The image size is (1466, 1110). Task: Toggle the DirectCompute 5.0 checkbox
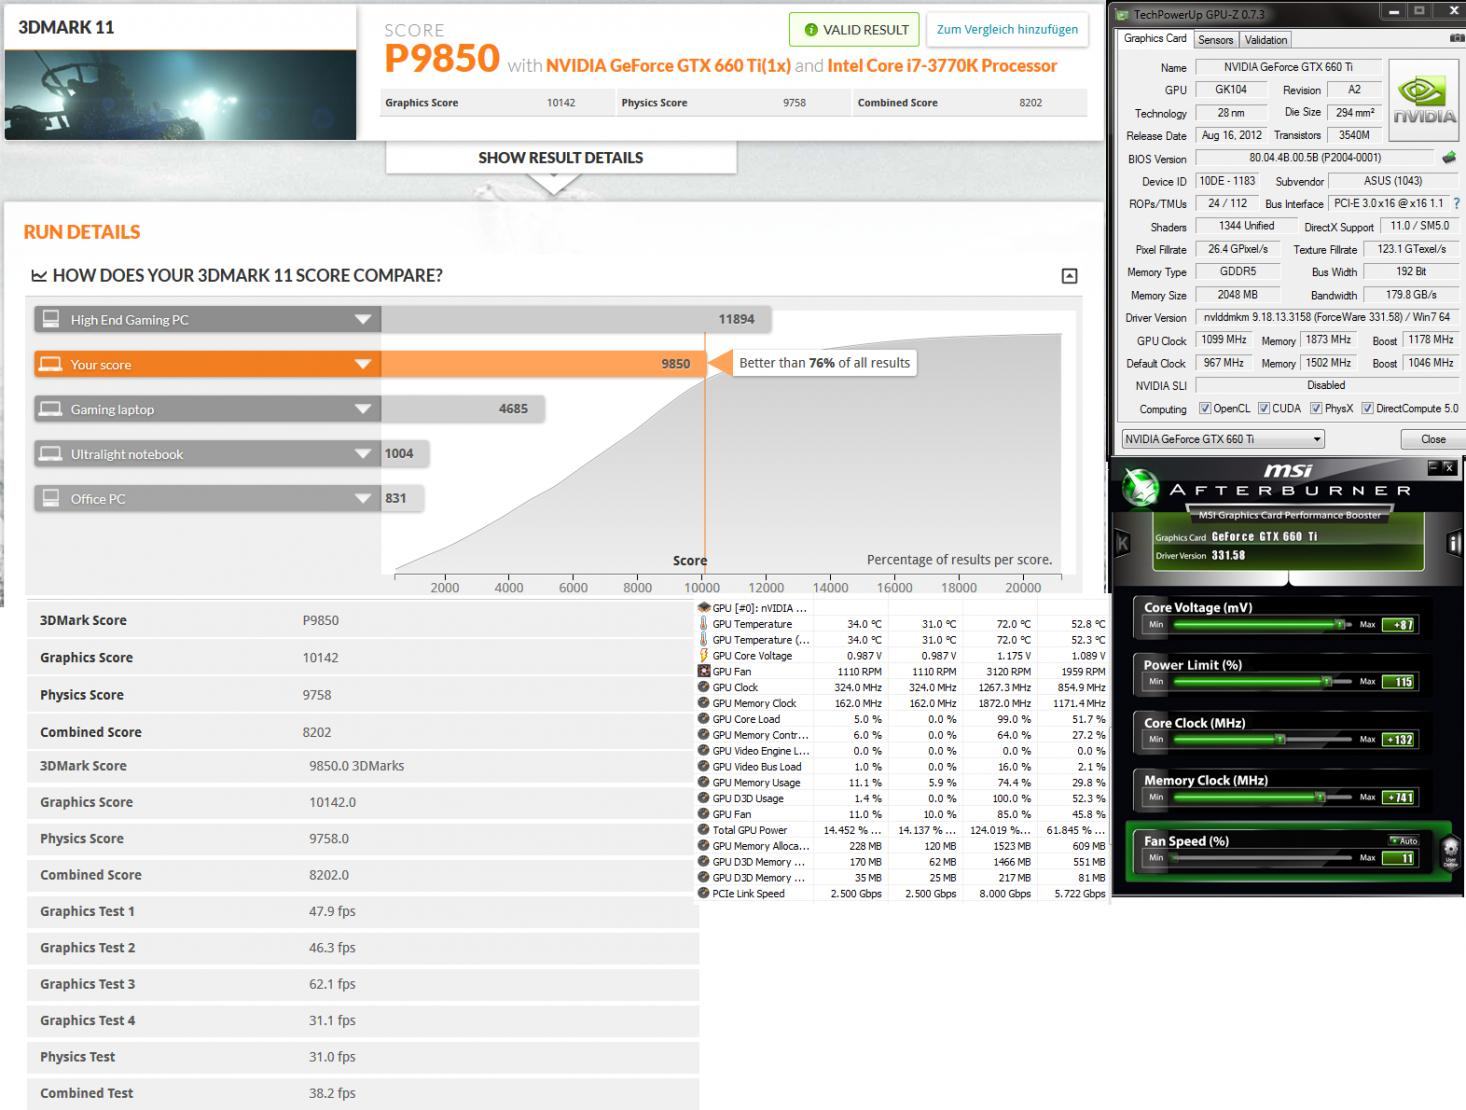1367,408
